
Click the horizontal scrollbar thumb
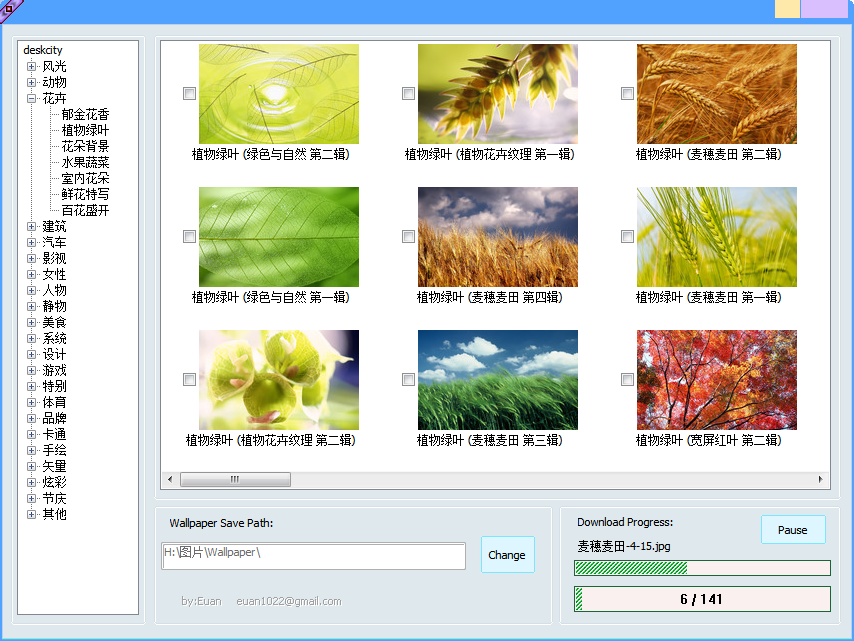[x=235, y=480]
